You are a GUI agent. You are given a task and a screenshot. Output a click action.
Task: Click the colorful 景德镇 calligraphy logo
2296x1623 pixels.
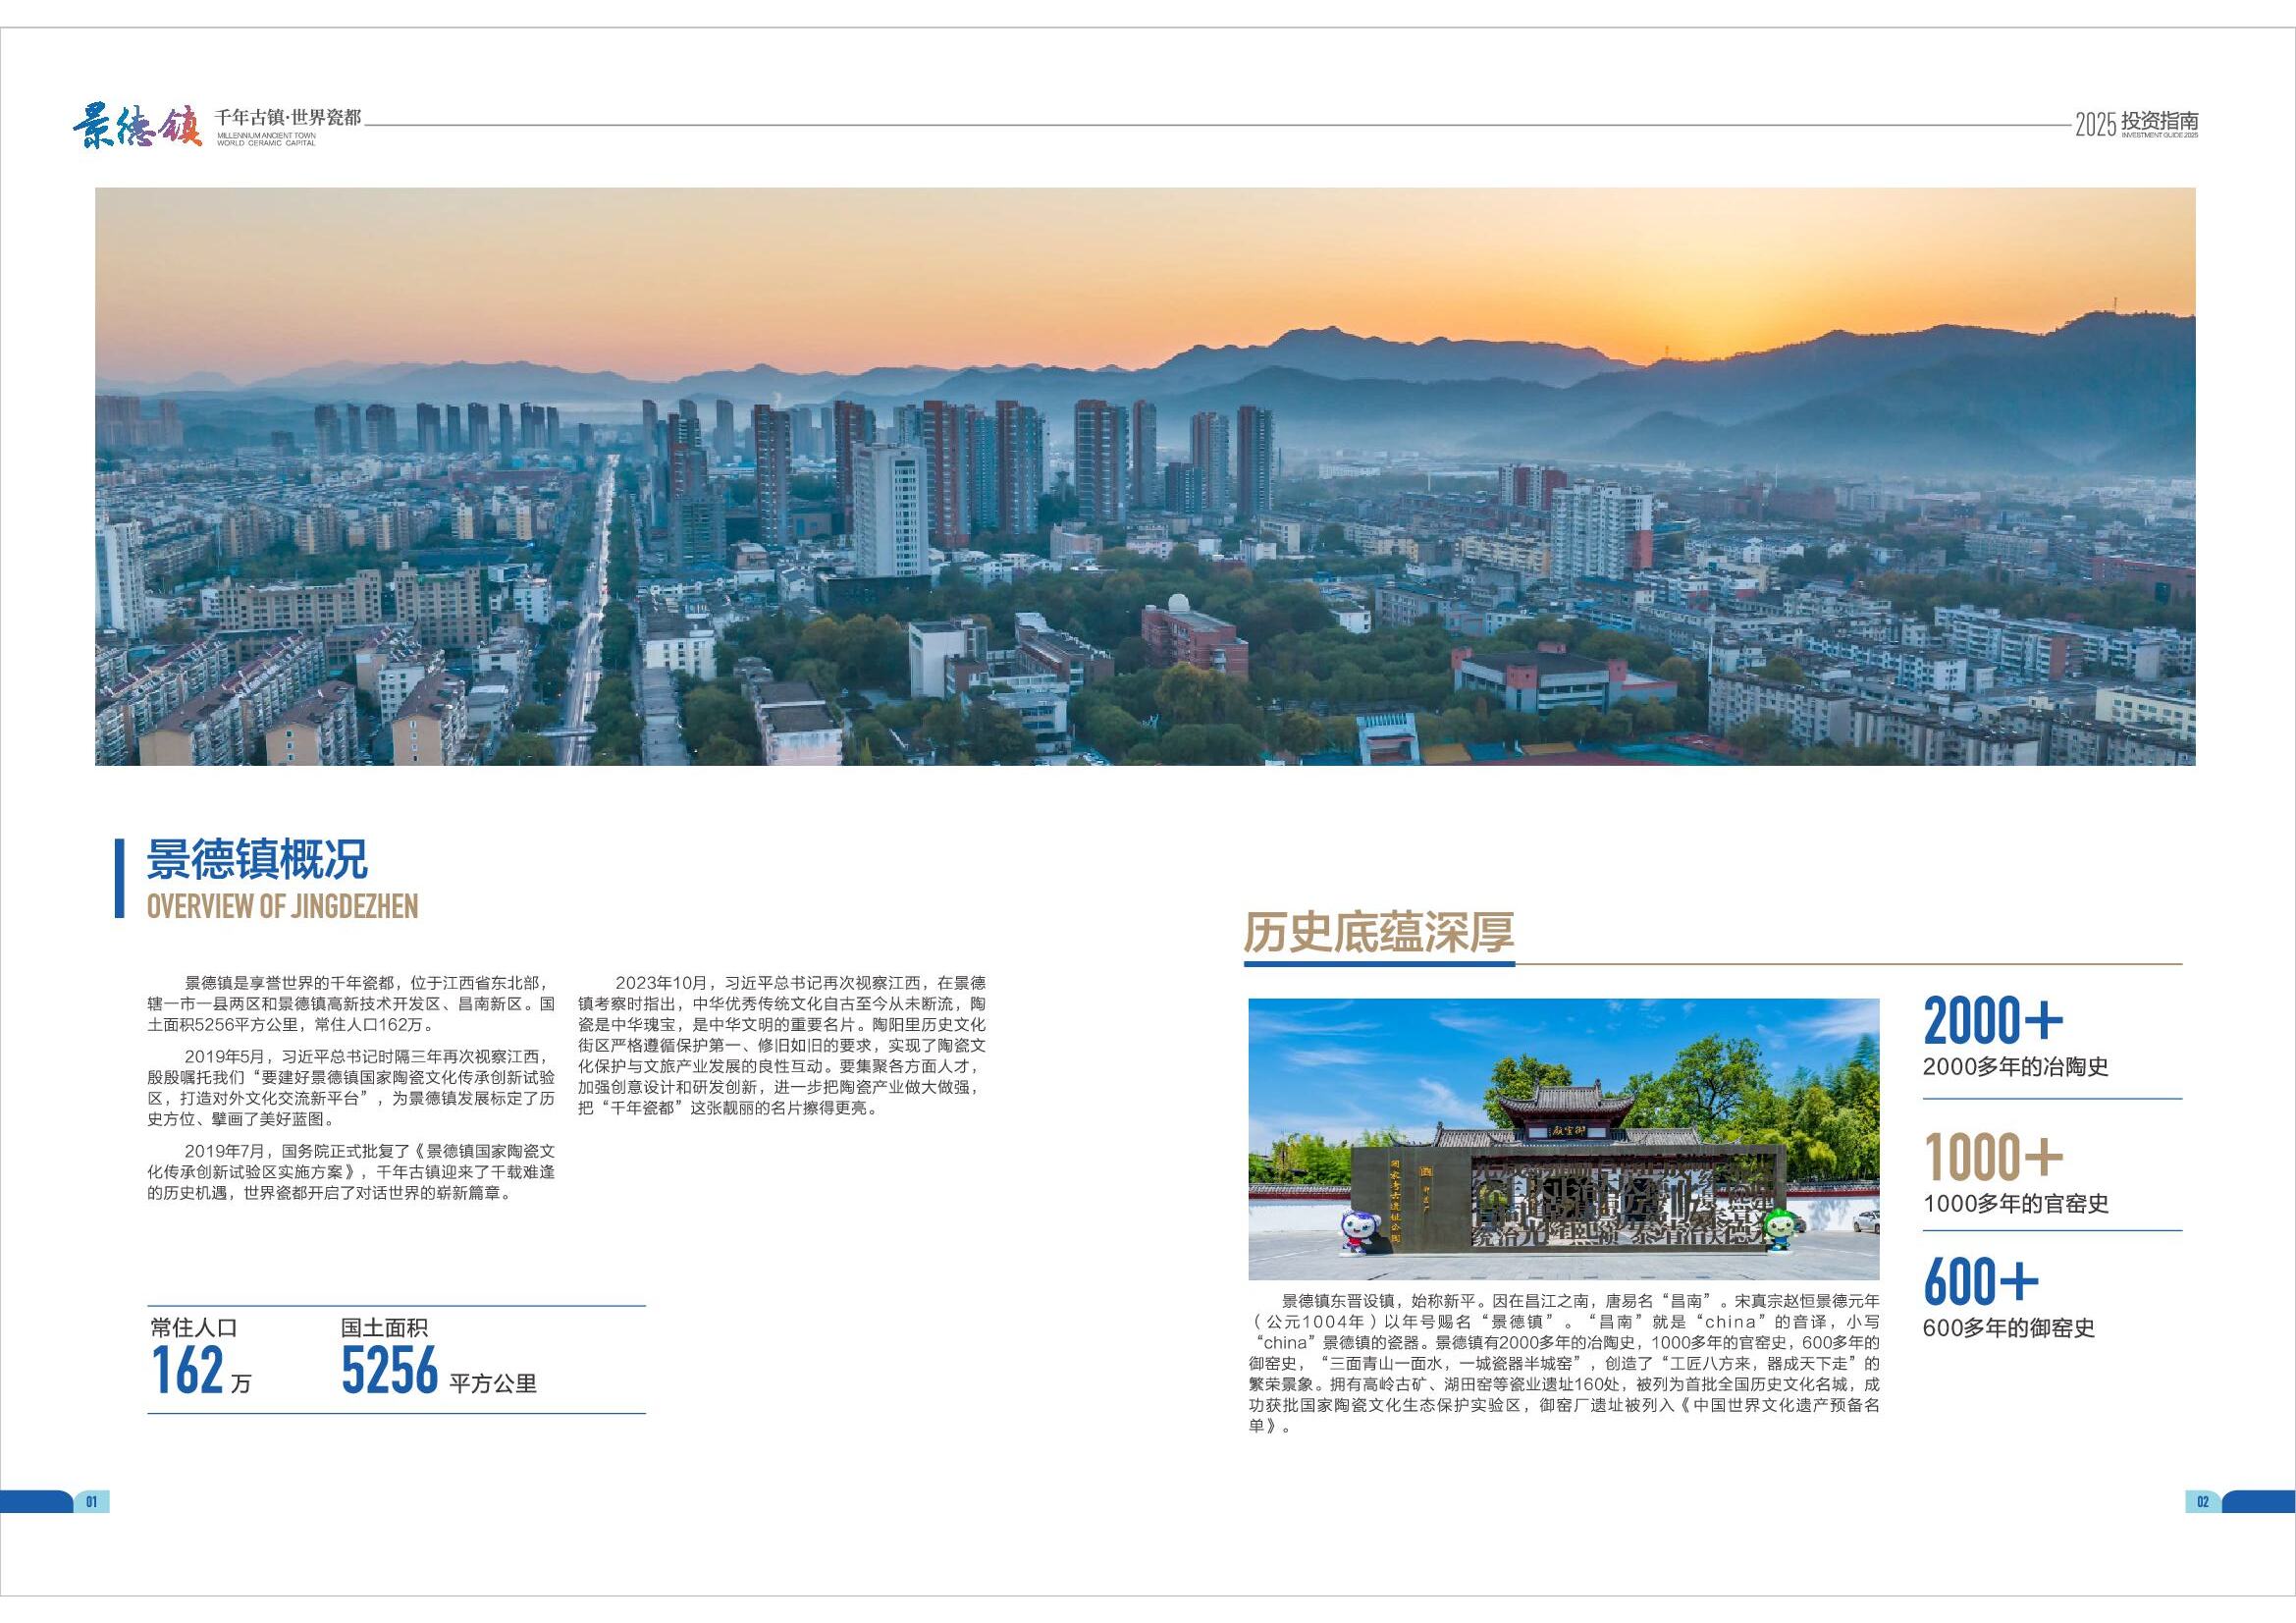(138, 126)
